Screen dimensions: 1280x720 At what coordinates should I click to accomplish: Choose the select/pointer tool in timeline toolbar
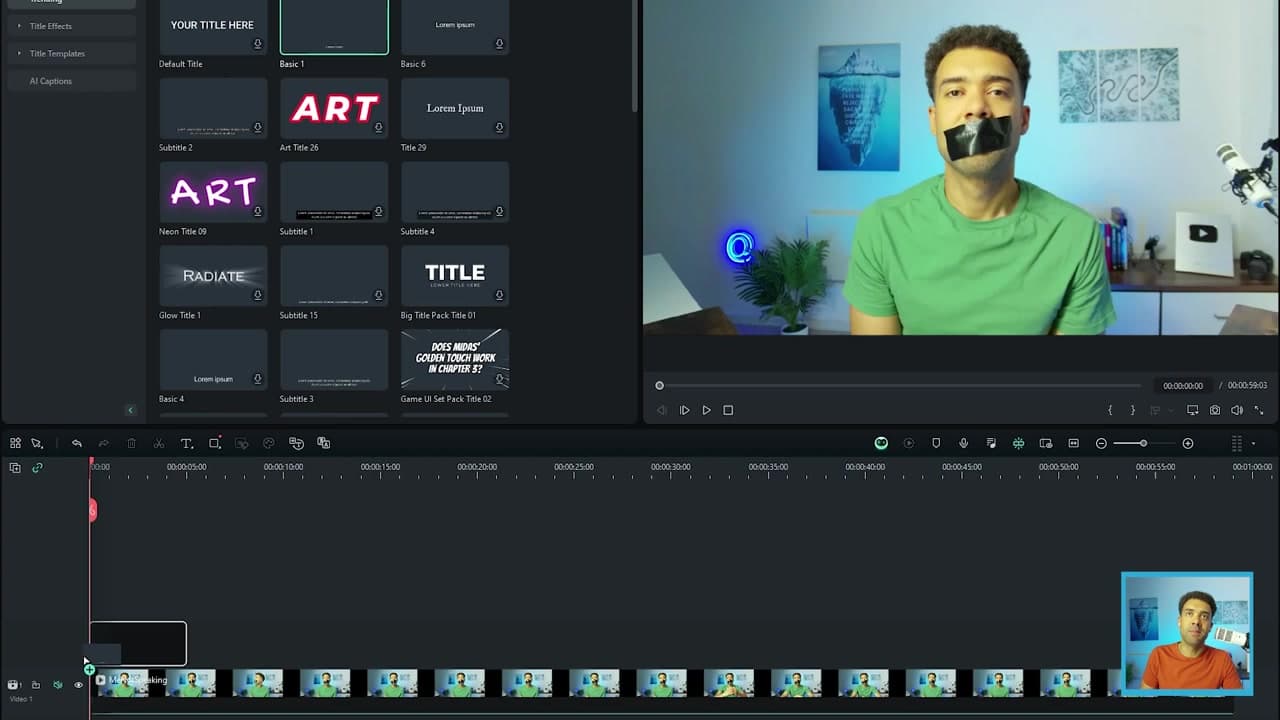(37, 443)
